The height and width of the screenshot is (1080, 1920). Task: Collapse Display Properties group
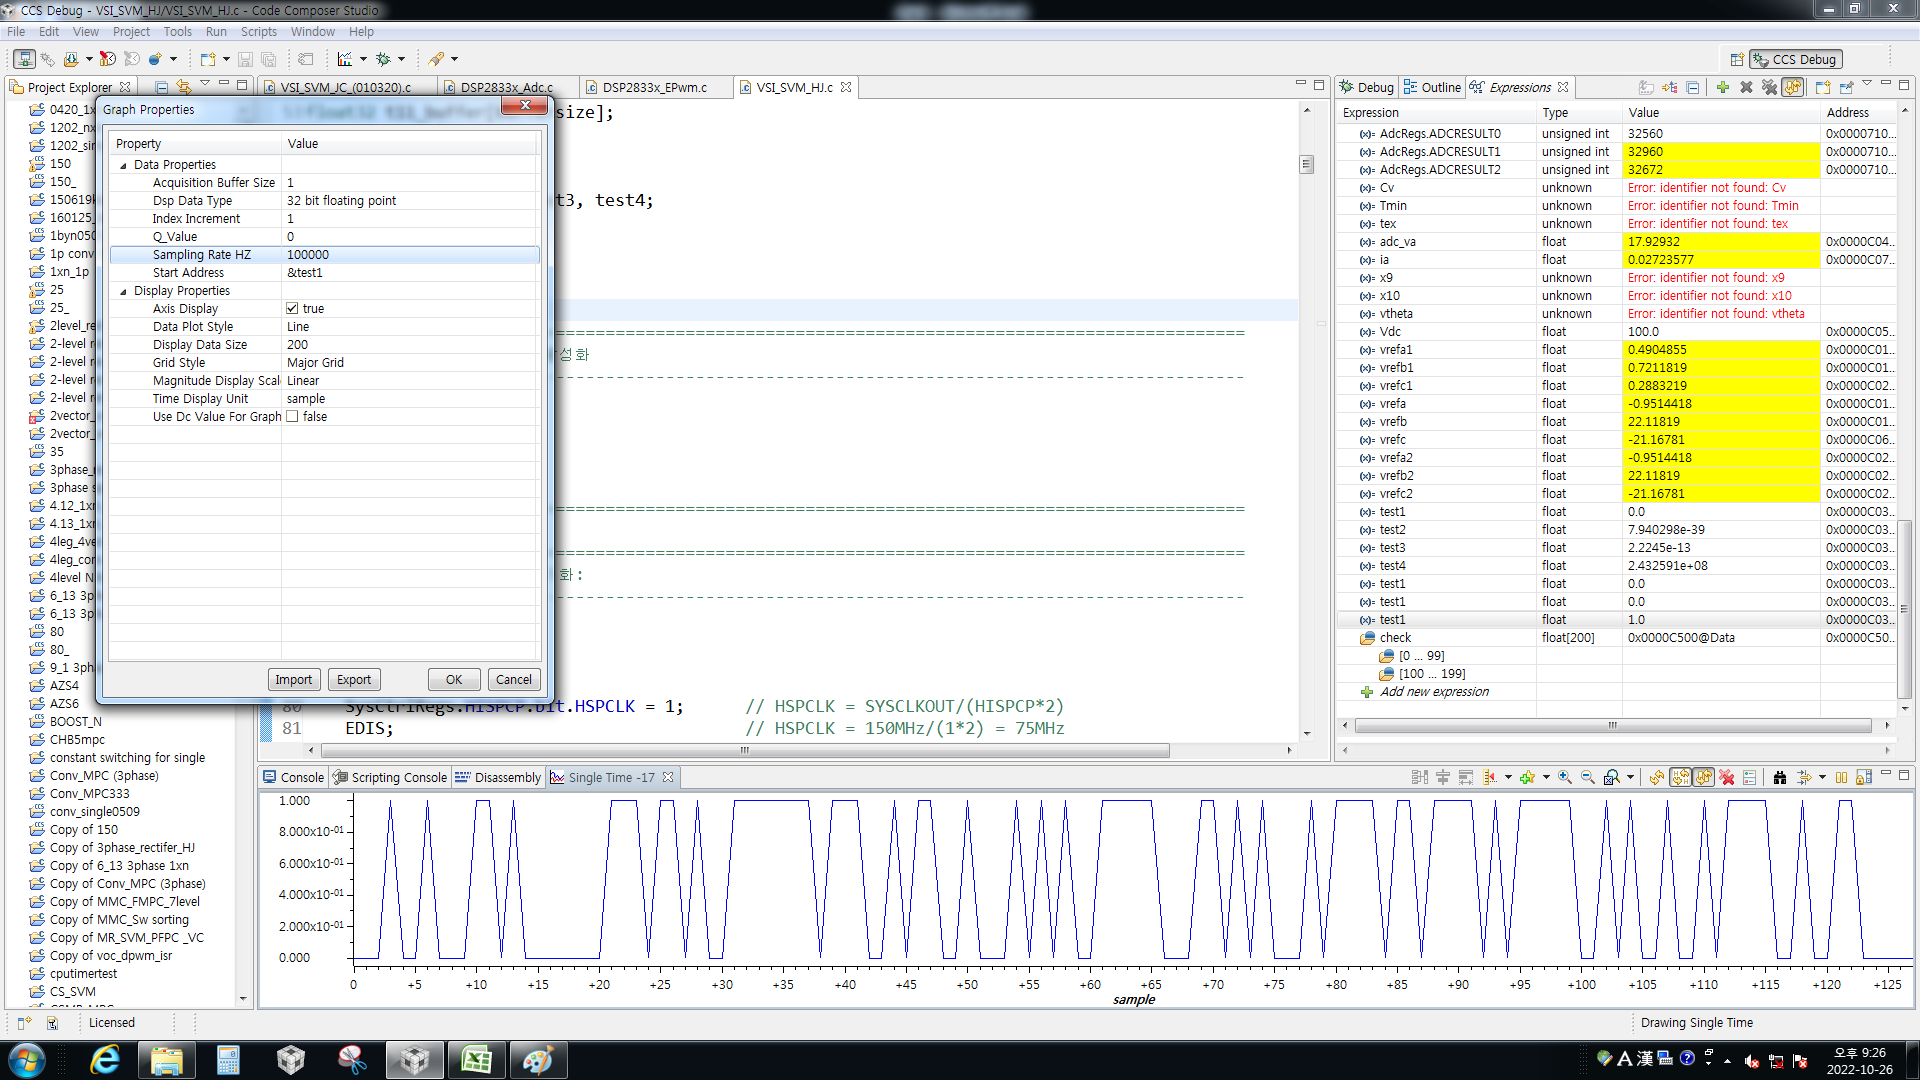tap(123, 291)
